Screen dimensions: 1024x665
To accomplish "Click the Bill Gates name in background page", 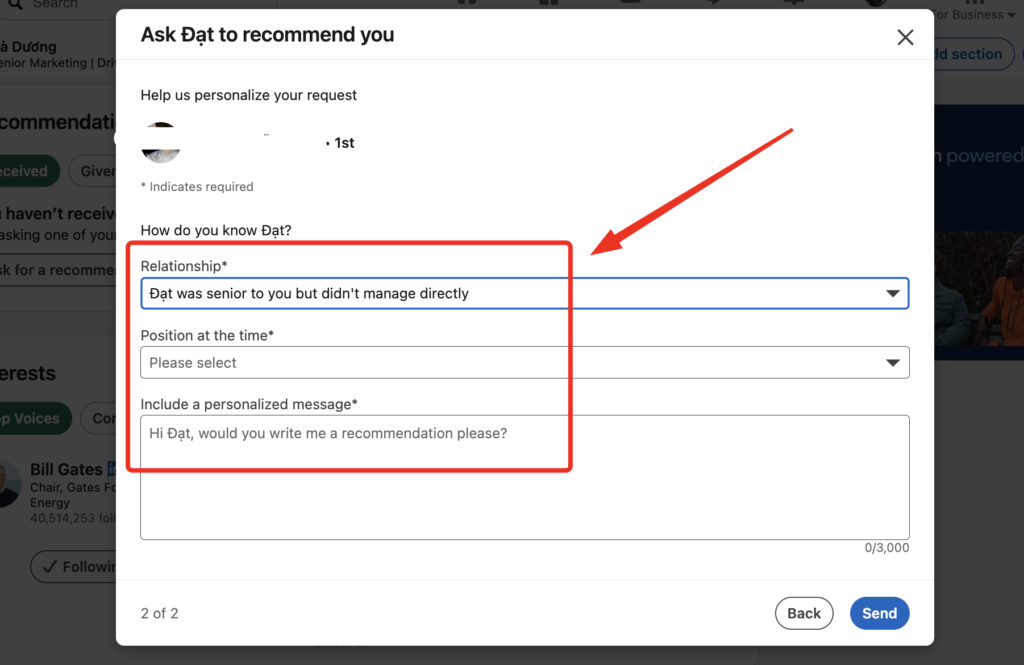I will tap(66, 469).
